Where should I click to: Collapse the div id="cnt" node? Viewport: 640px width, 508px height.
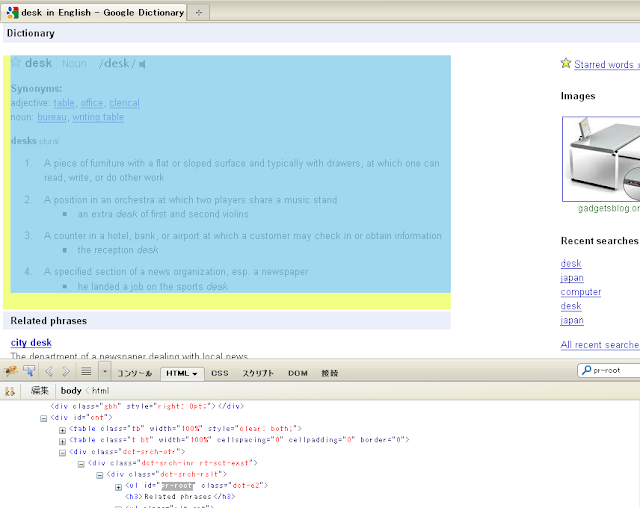(x=44, y=418)
